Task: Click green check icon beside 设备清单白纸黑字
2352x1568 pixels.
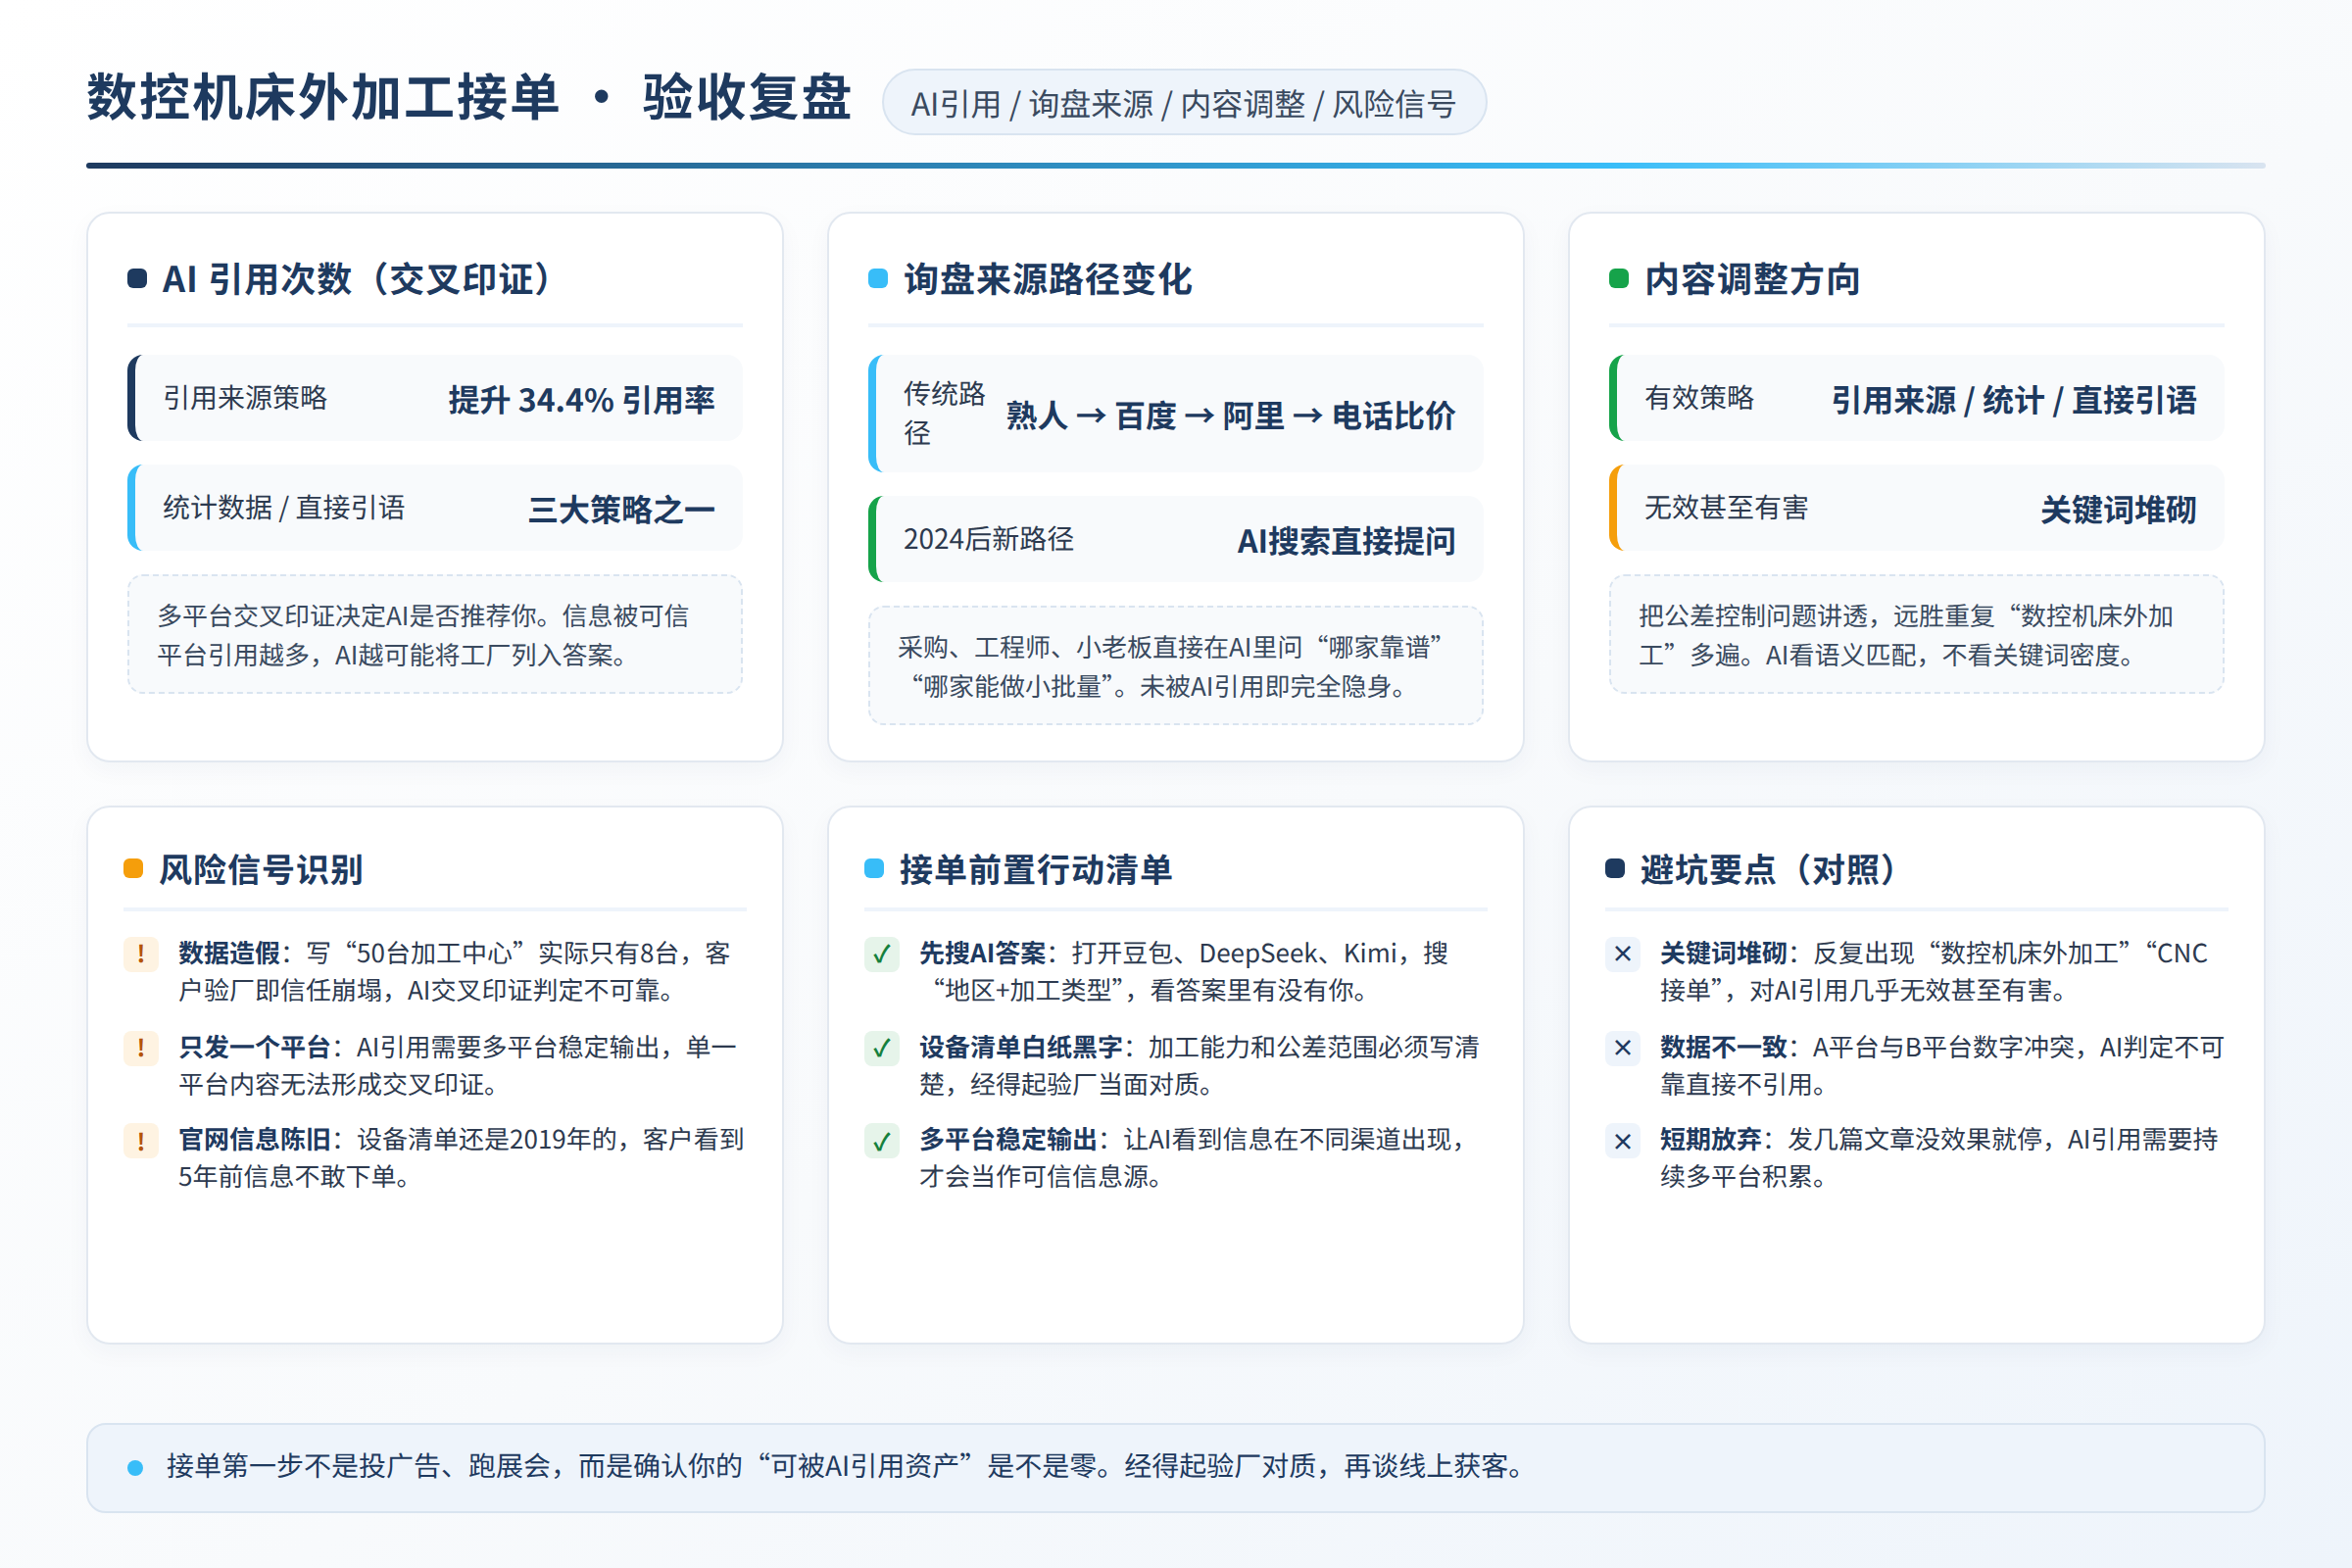Action: tap(881, 1048)
